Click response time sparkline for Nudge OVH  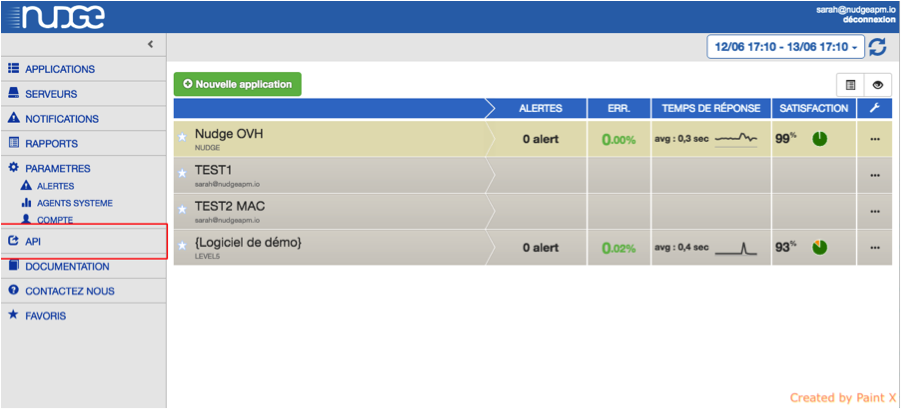tap(735, 137)
